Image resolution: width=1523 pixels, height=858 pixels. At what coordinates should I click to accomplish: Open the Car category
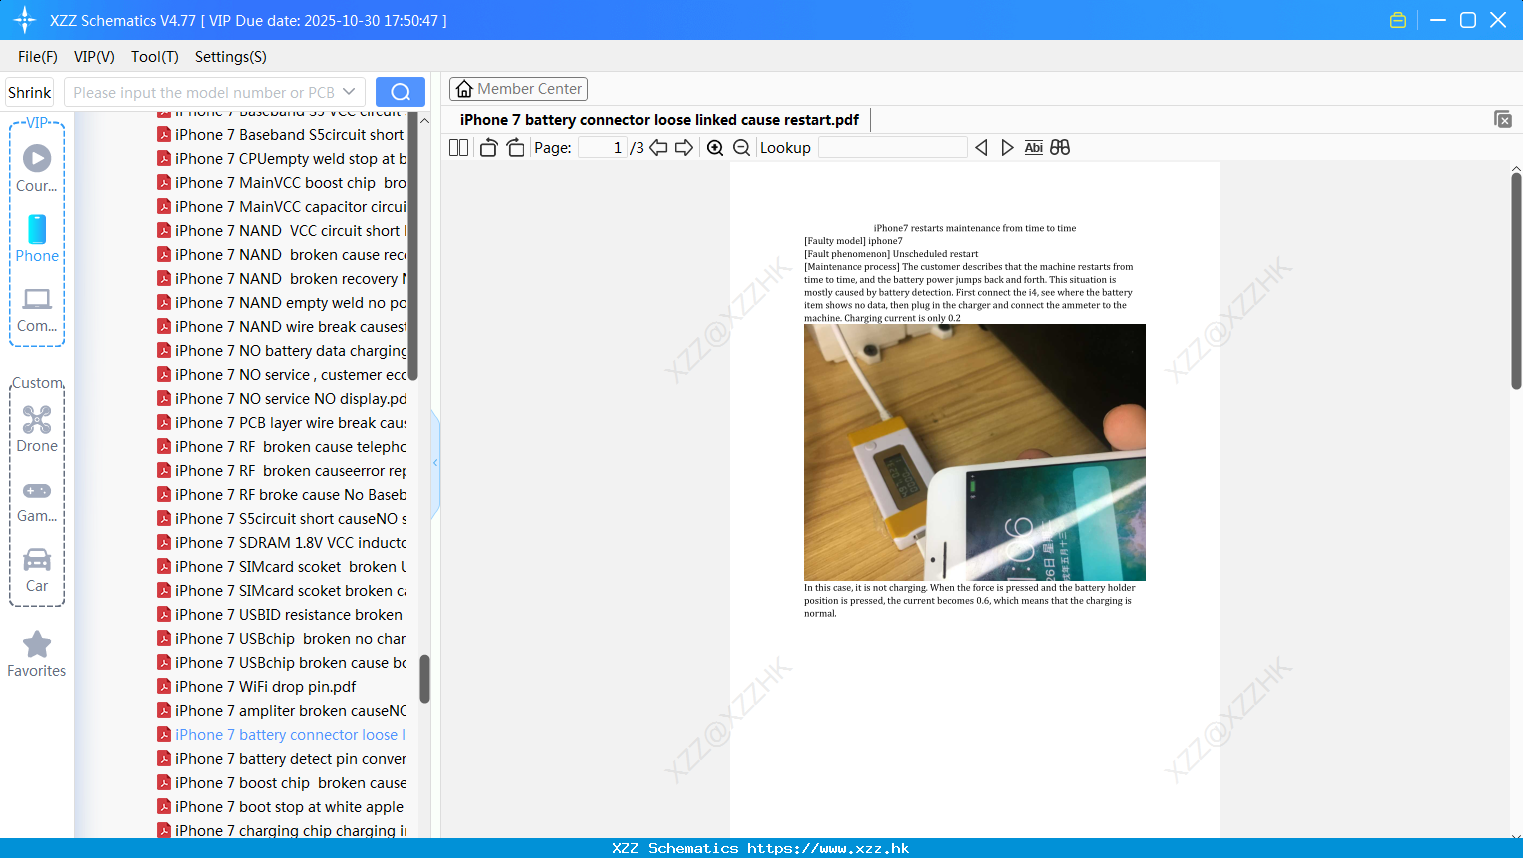37,570
